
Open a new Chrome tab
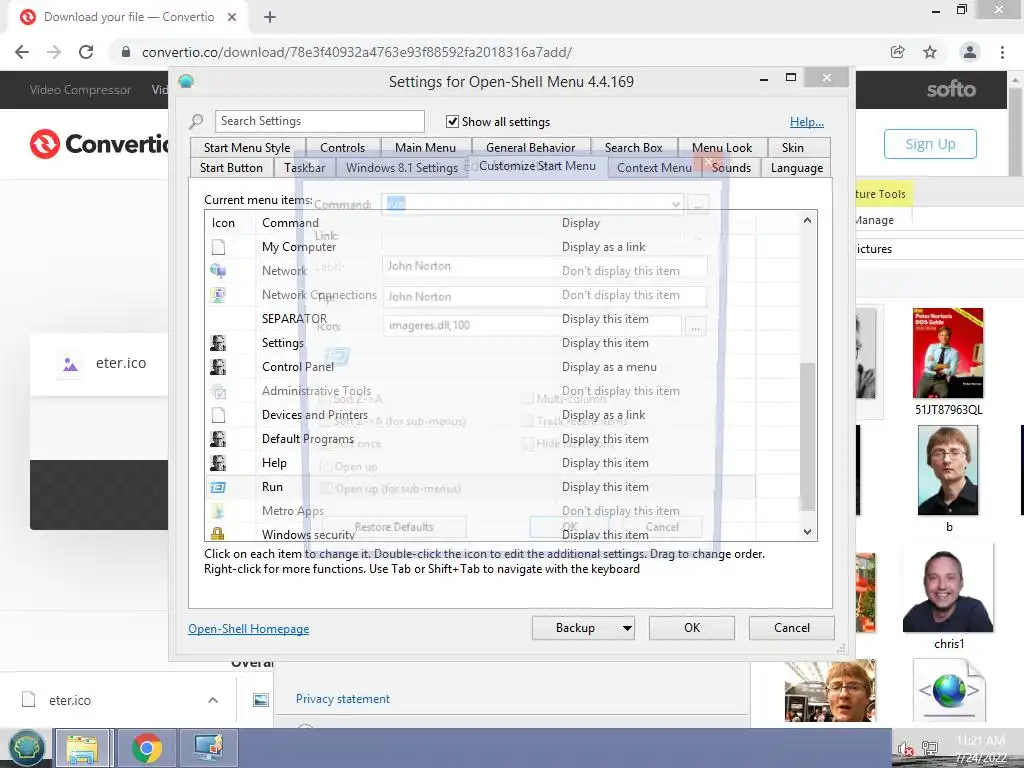point(270,17)
